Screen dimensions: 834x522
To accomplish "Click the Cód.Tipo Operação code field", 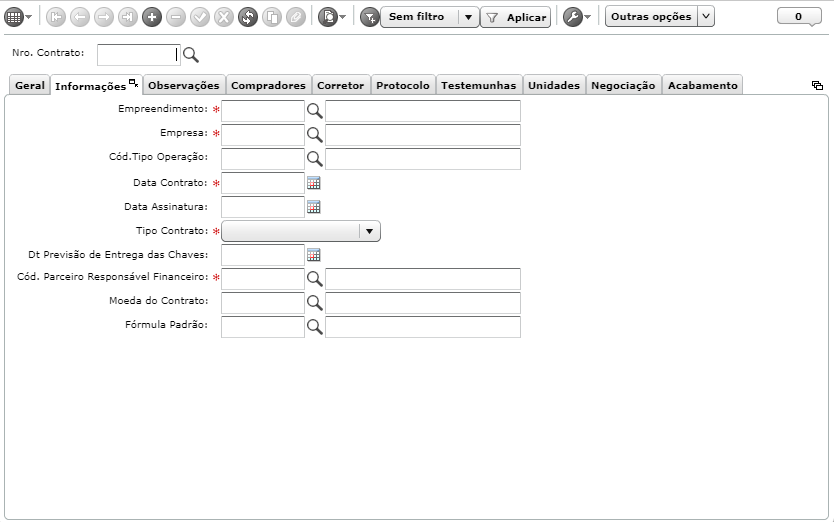I will click(263, 159).
